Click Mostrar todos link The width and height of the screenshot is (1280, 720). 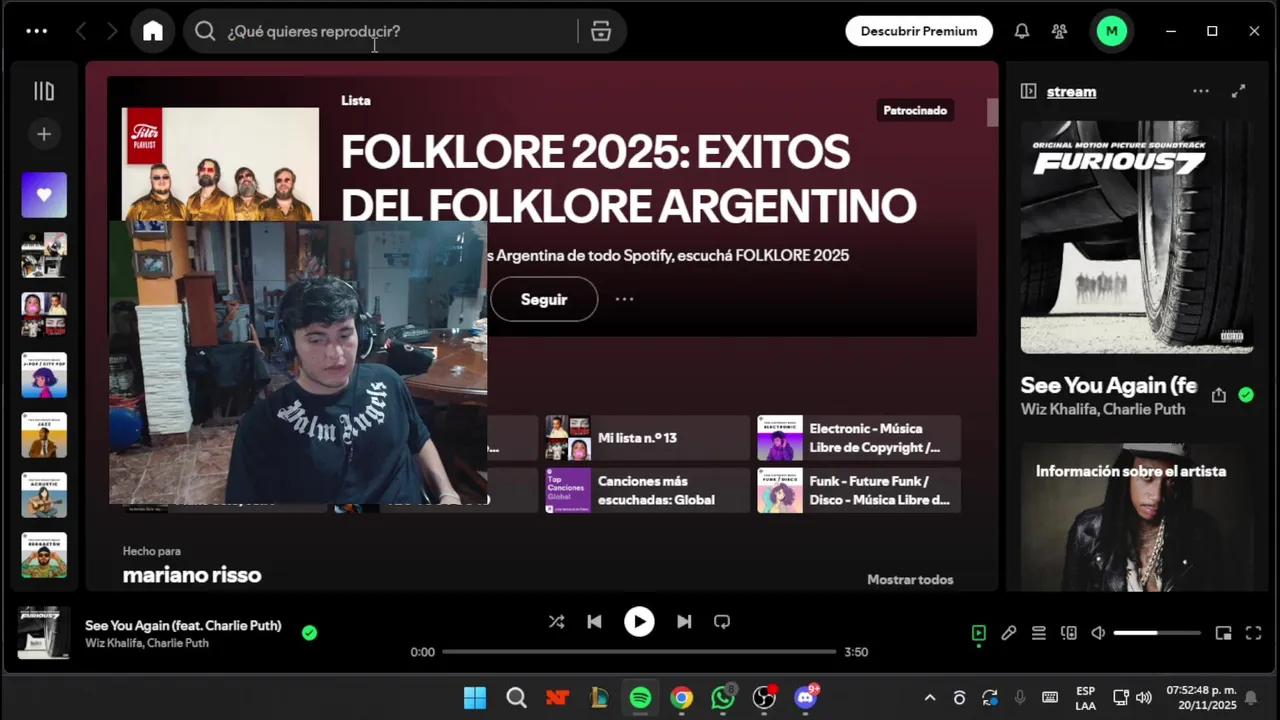pos(910,579)
